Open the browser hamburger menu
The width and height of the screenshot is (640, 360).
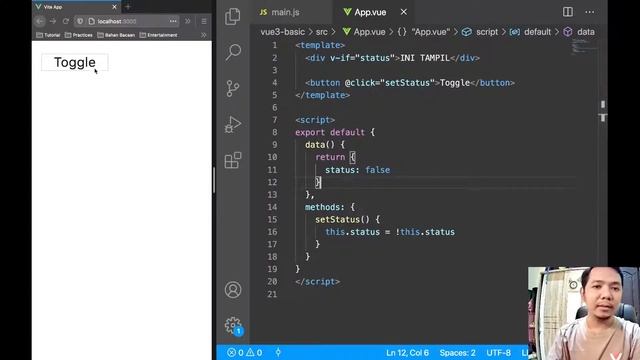coord(204,21)
